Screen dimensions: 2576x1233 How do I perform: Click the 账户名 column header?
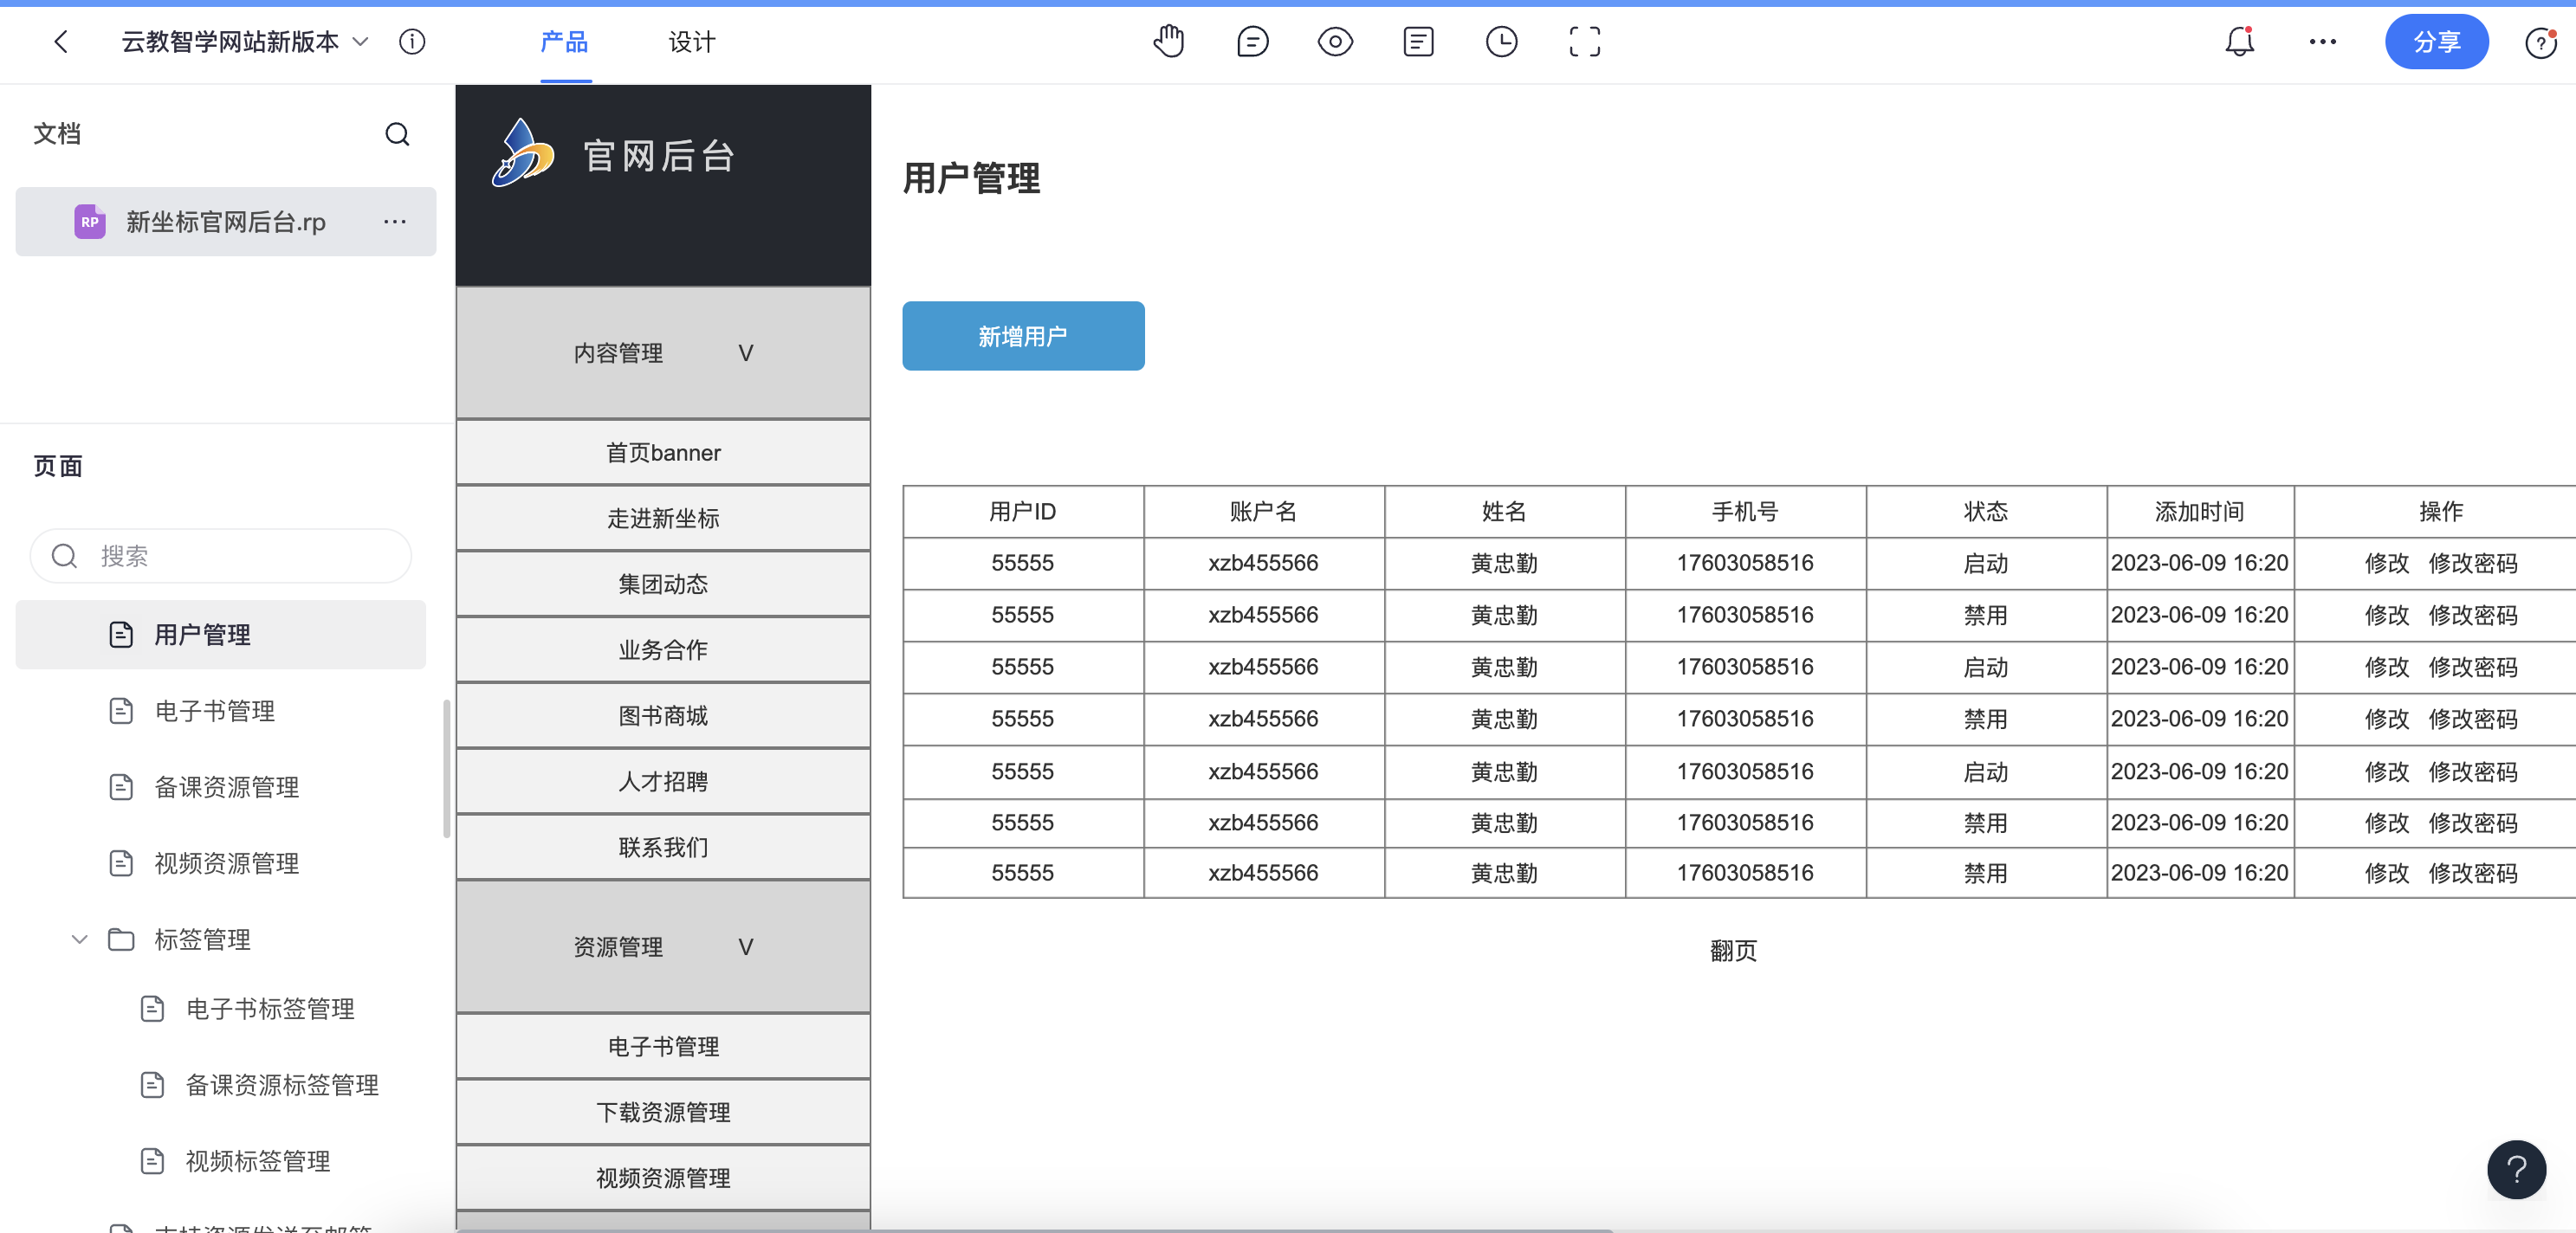click(x=1263, y=511)
